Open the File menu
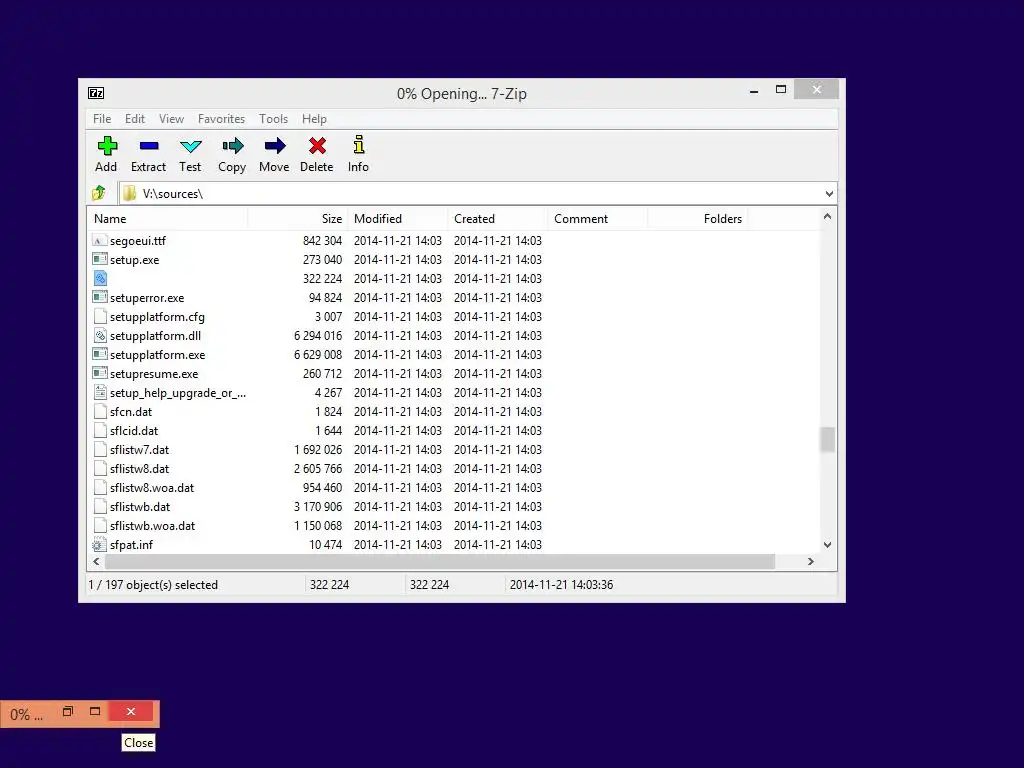 (x=102, y=119)
